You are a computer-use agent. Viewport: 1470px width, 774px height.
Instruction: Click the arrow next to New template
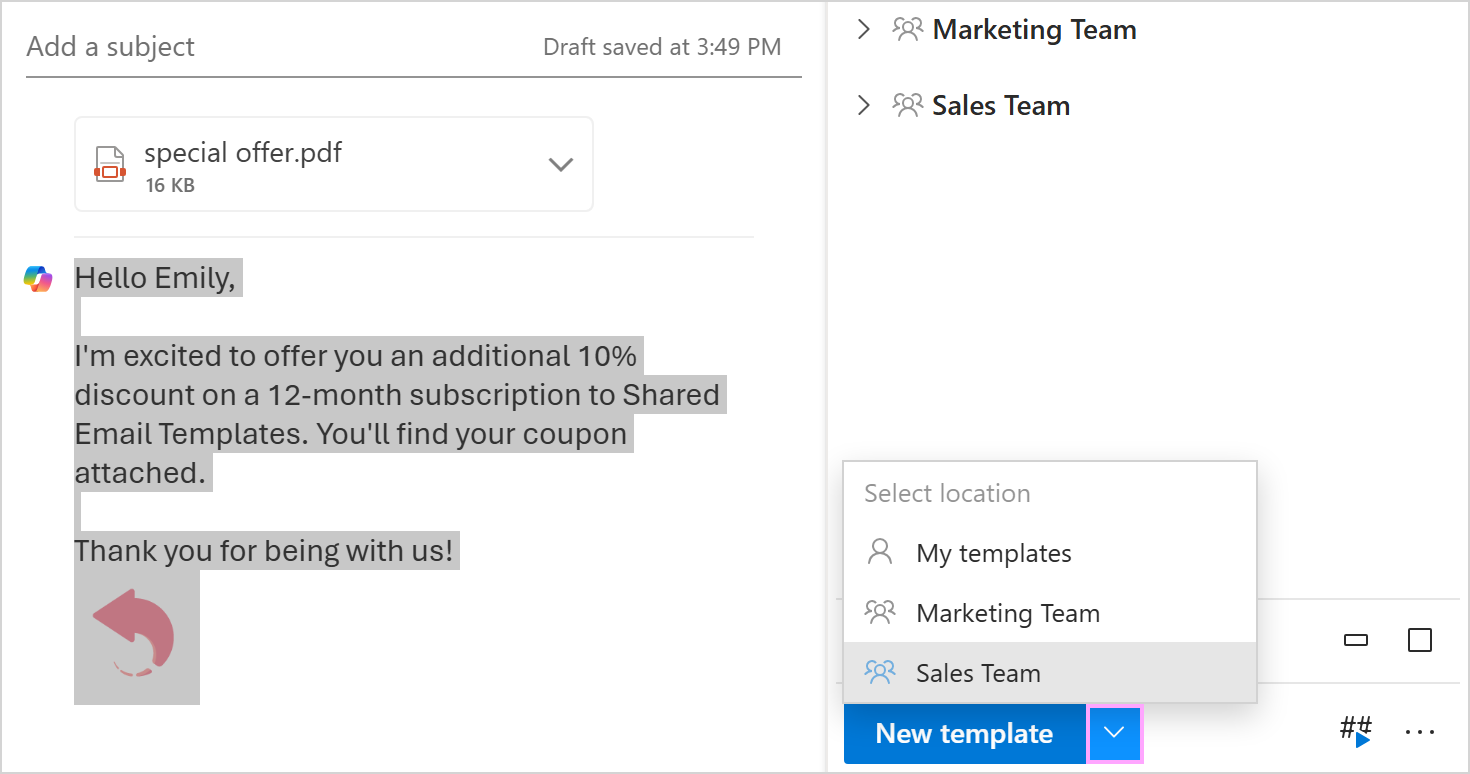point(1114,734)
